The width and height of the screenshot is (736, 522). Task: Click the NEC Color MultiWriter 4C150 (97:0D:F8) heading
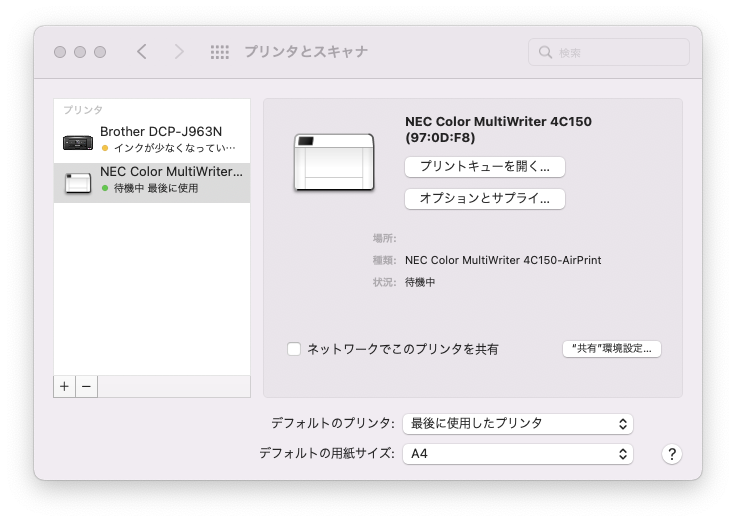pyautogui.click(x=498, y=130)
